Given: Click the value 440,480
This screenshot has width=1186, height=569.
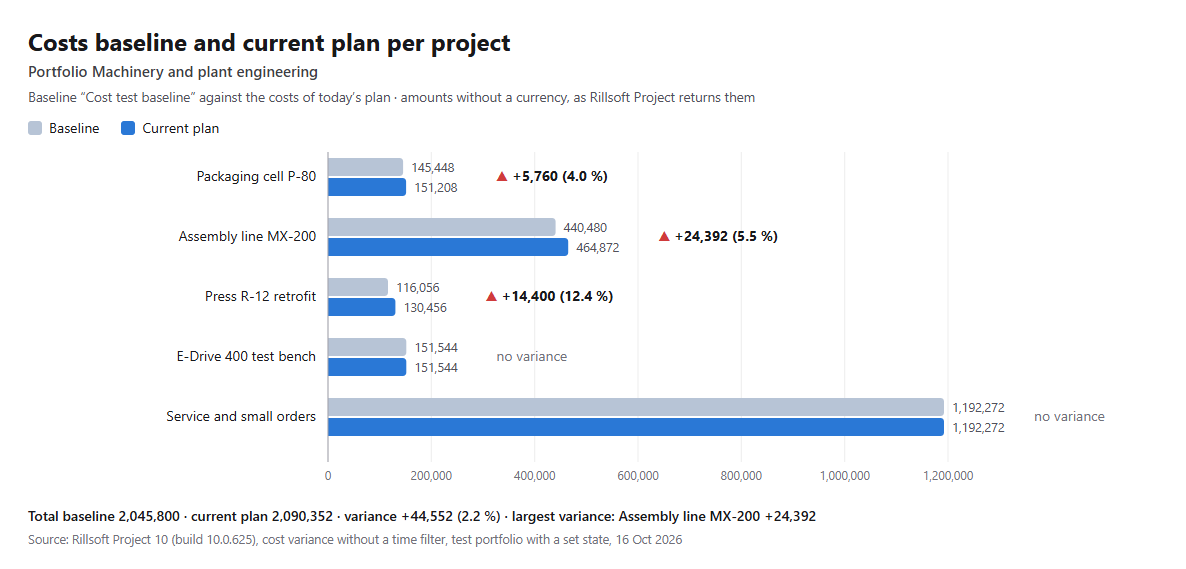Looking at the screenshot, I should [585, 227].
